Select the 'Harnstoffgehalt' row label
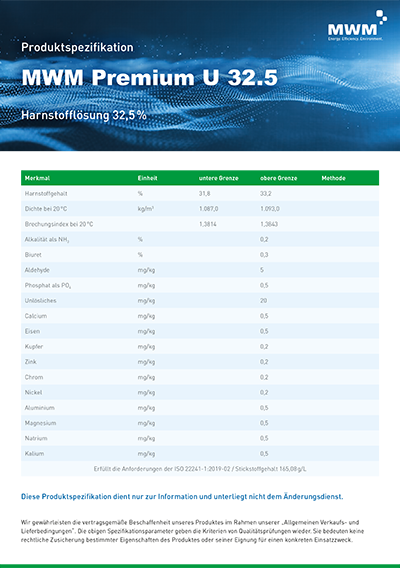This screenshot has width=400, height=568. click(x=46, y=193)
